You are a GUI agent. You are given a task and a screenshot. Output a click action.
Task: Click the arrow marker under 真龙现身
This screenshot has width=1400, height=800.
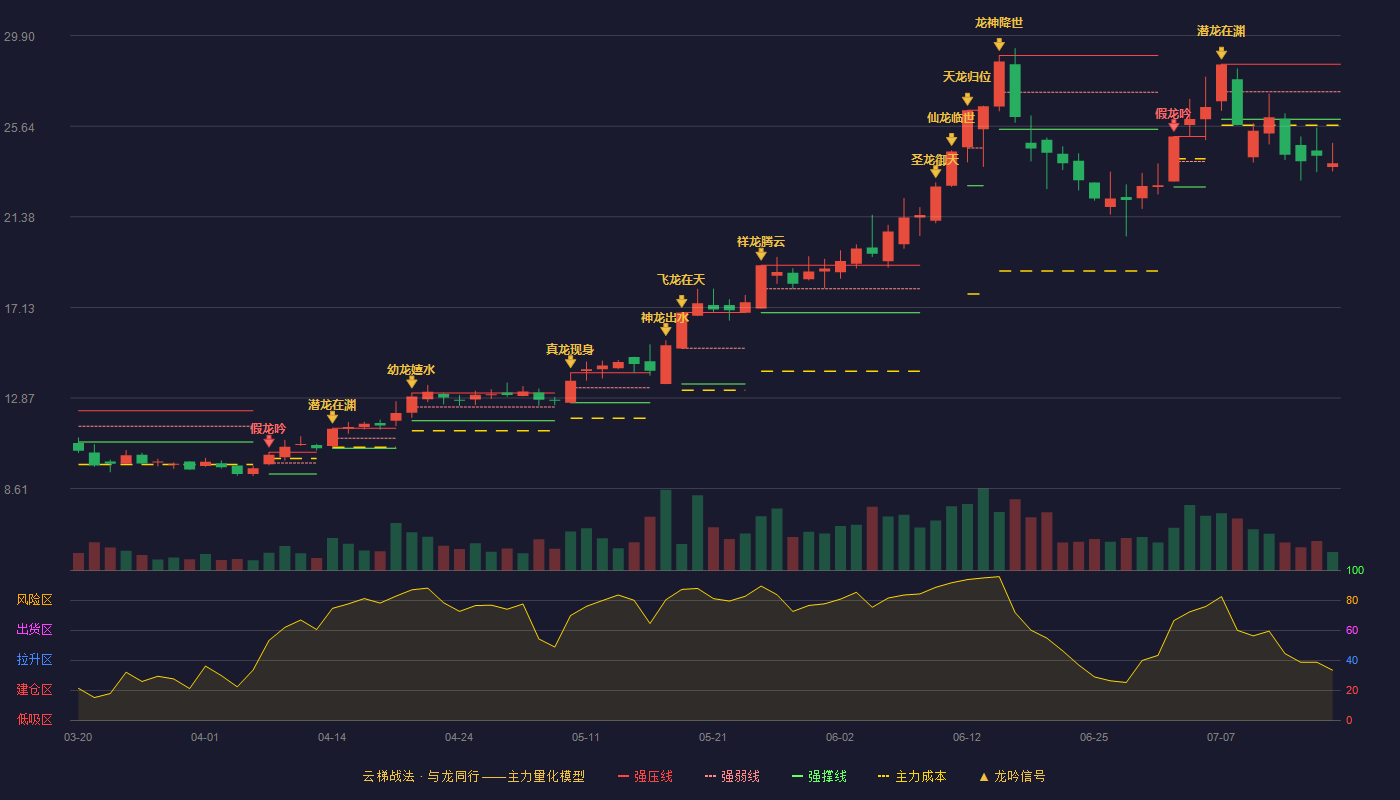tap(570, 362)
